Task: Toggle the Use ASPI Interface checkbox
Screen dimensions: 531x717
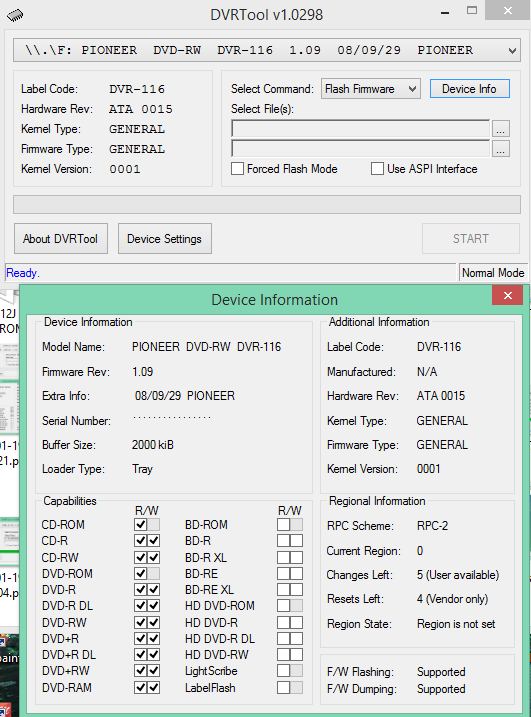Action: (x=377, y=169)
